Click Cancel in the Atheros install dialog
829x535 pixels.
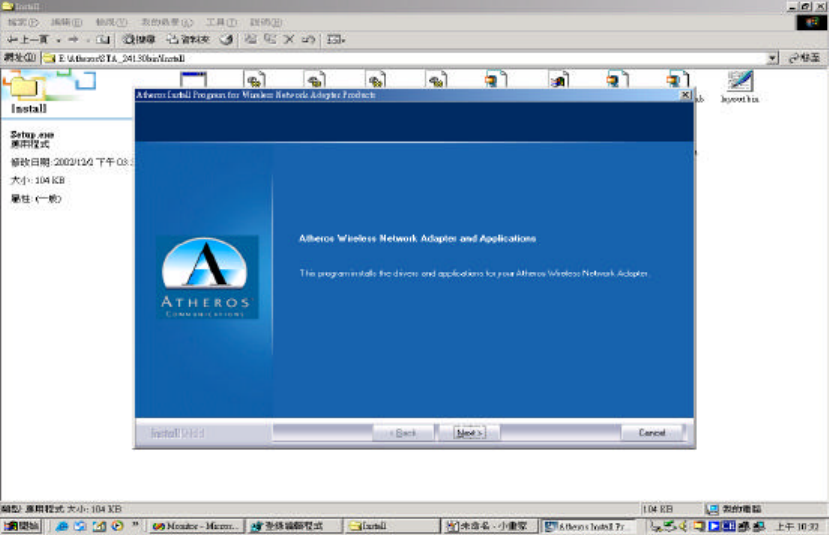pyautogui.click(x=652, y=432)
